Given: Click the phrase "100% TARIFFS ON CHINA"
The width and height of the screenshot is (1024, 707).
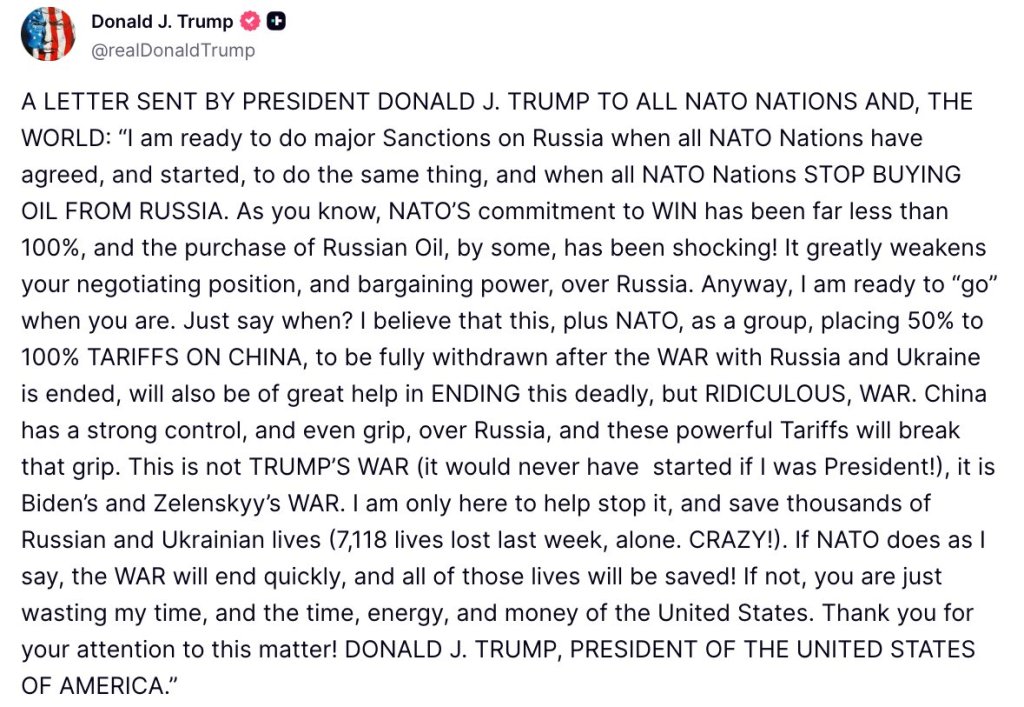Looking at the screenshot, I should (x=162, y=358).
